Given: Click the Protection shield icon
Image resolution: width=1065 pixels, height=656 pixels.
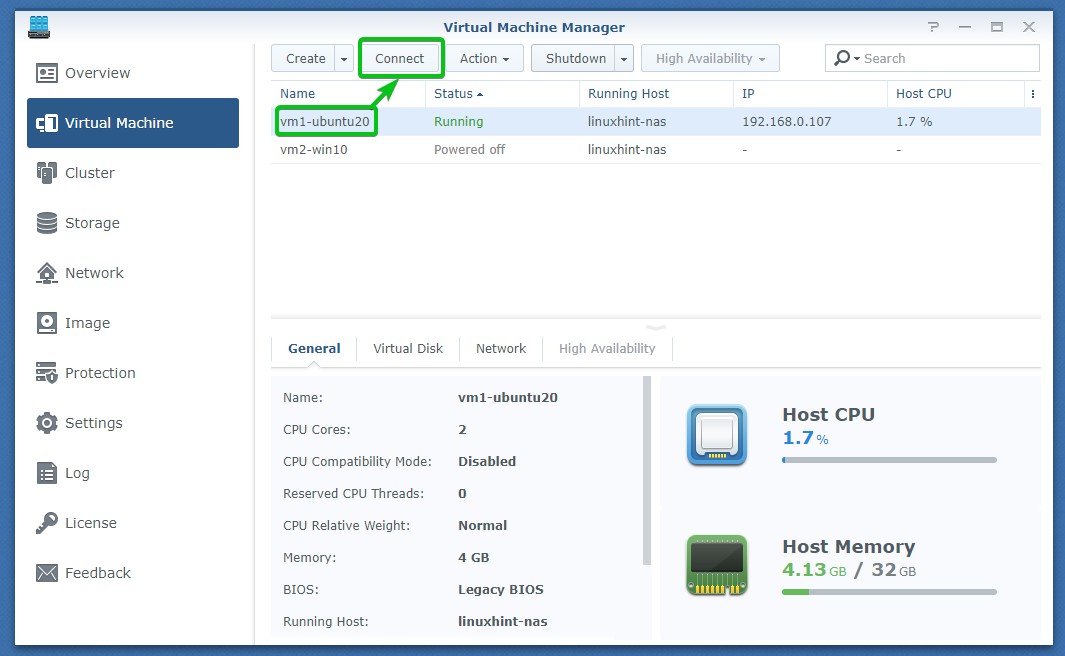Looking at the screenshot, I should (x=47, y=373).
